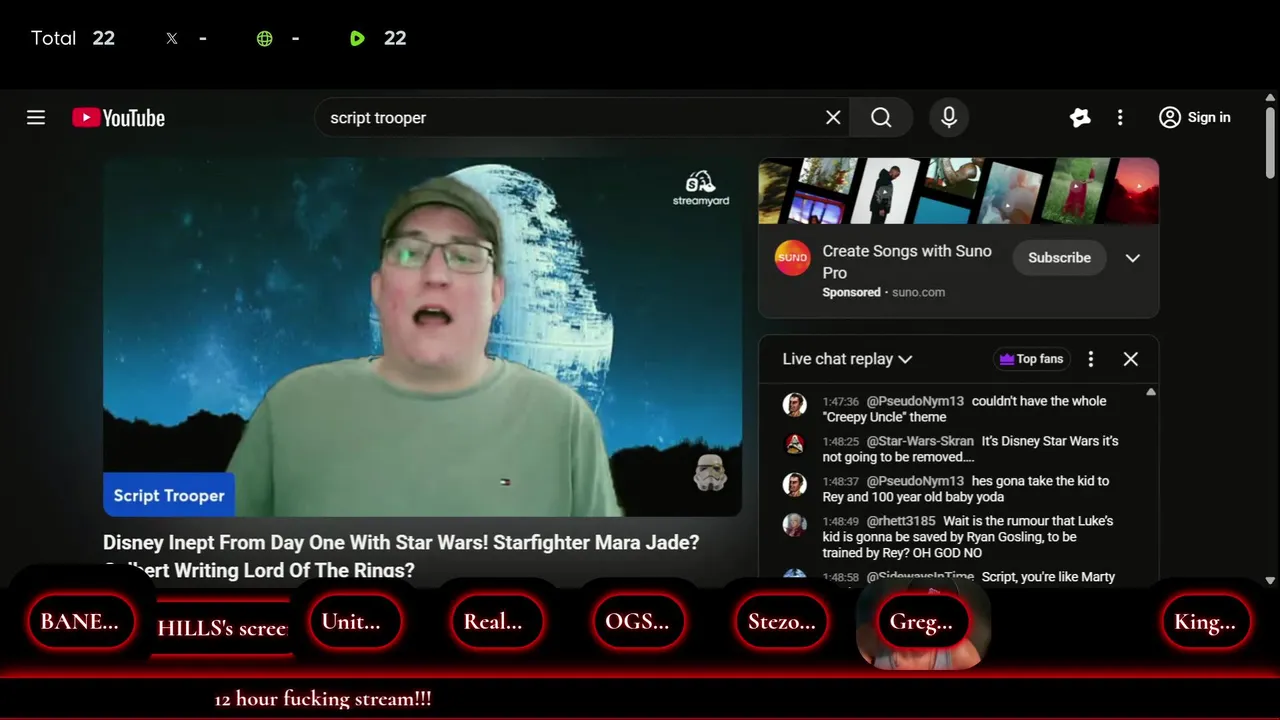Subscribe to the Suno sponsored ad
The width and height of the screenshot is (1280, 720).
1059,258
